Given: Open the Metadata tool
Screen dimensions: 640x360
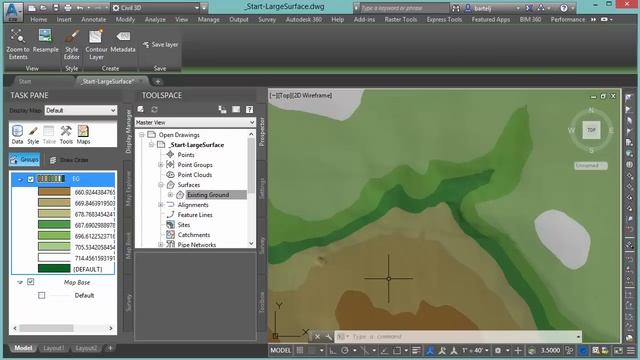Looking at the screenshot, I should coord(123,41).
